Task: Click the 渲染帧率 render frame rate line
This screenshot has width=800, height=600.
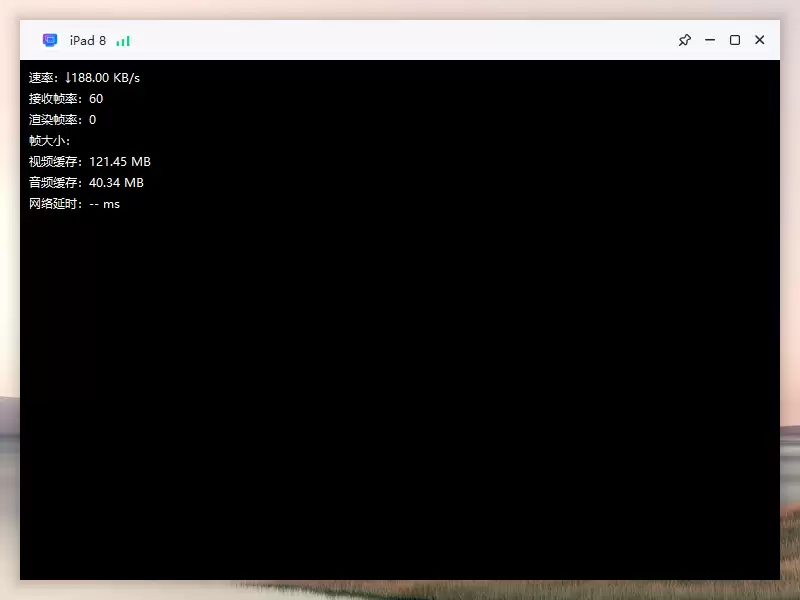Action: pyautogui.click(x=62, y=120)
